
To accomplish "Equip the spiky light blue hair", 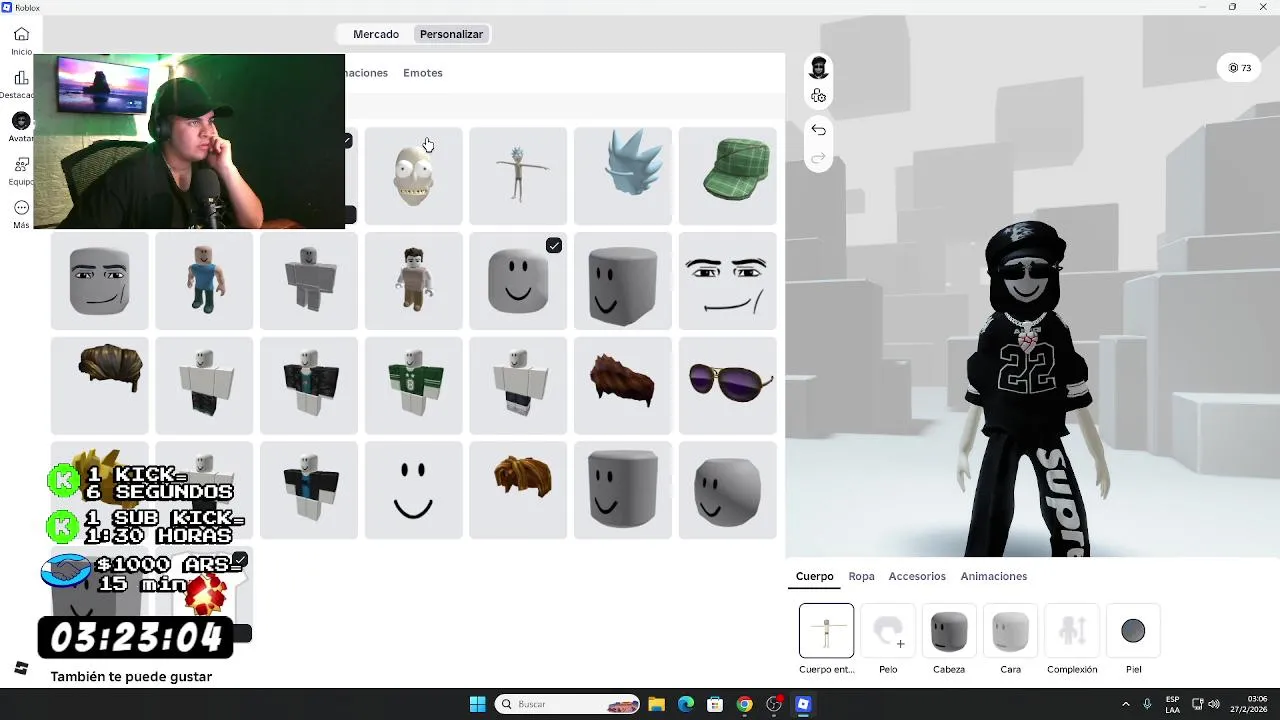I will coord(622,176).
